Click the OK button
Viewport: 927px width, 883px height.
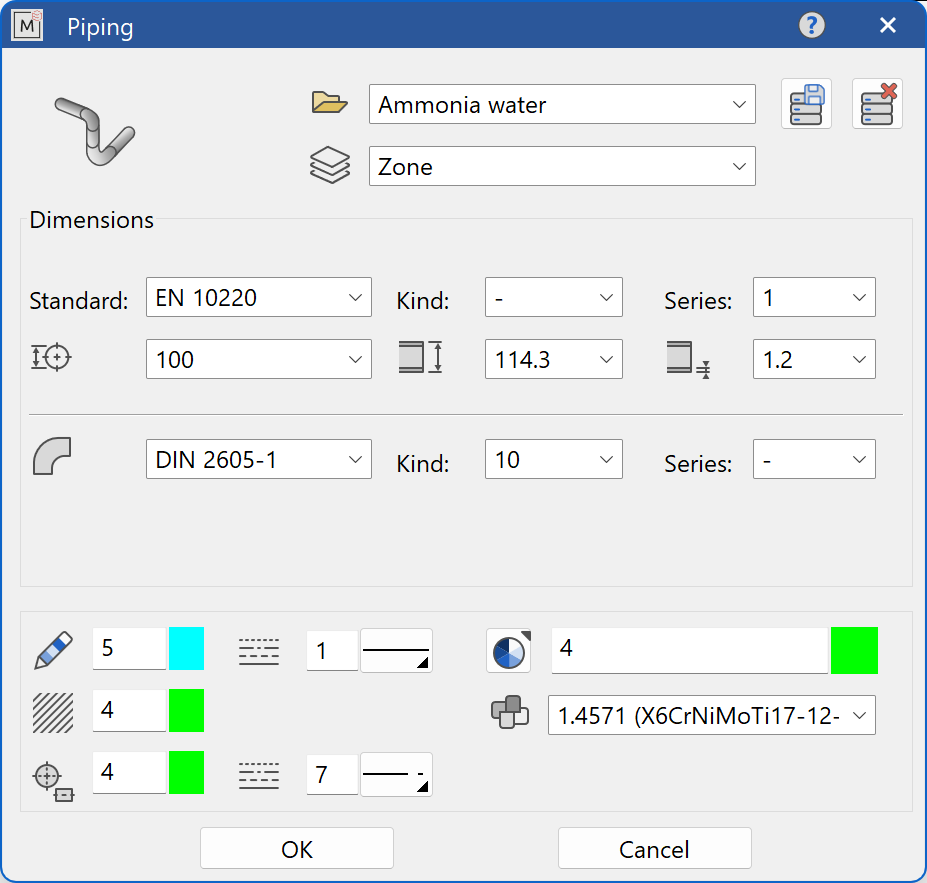pyautogui.click(x=297, y=849)
